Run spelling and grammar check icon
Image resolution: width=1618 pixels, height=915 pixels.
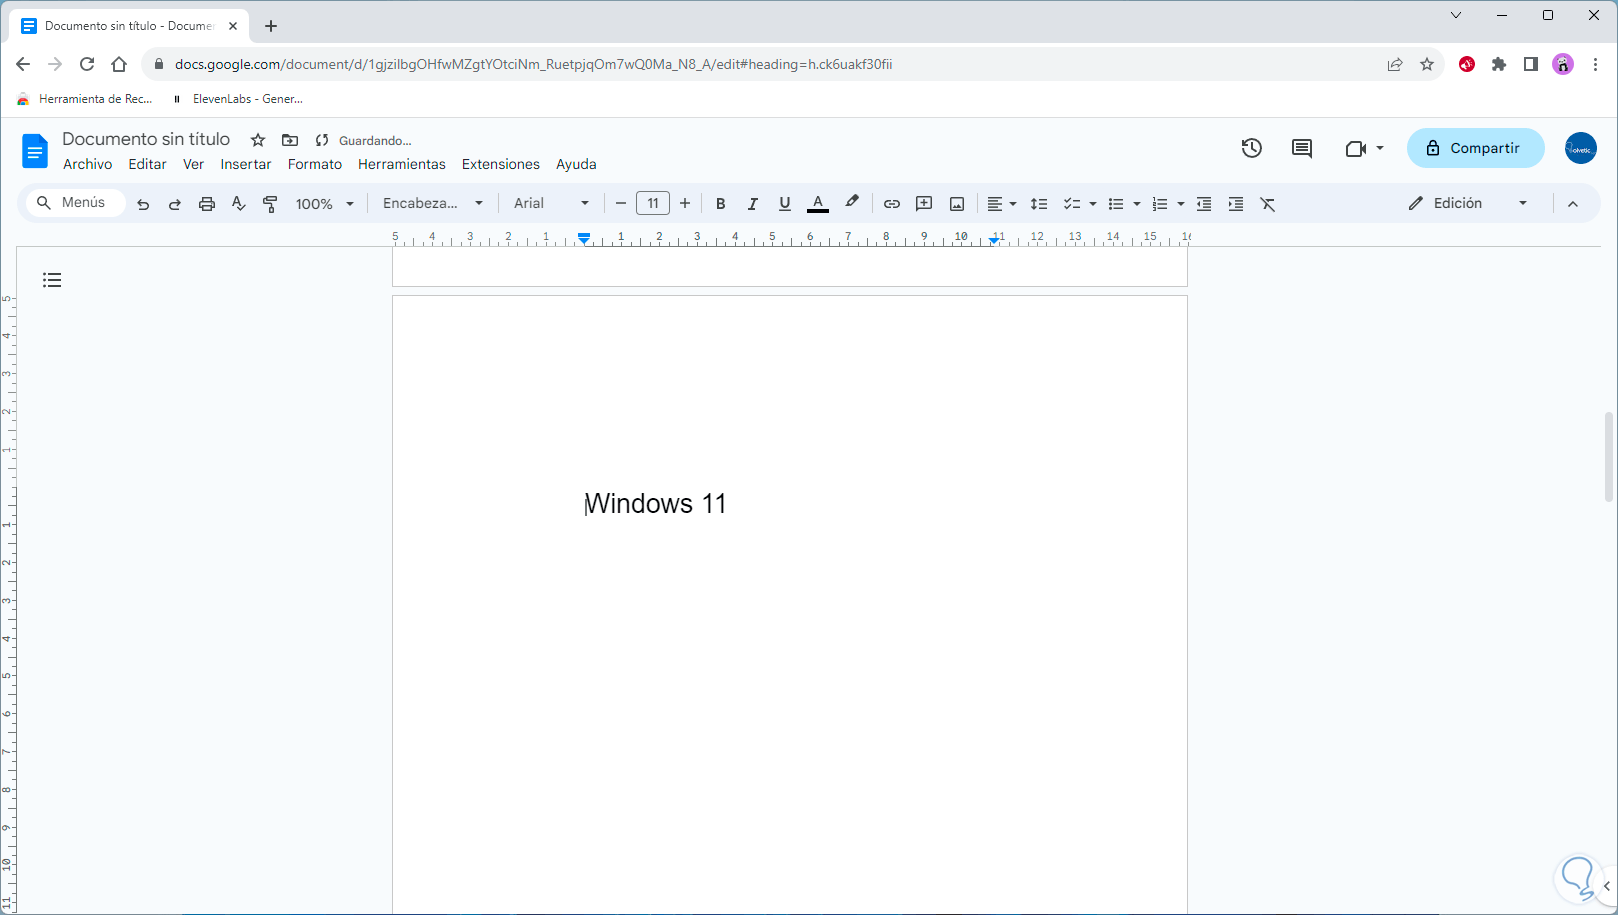(x=238, y=204)
